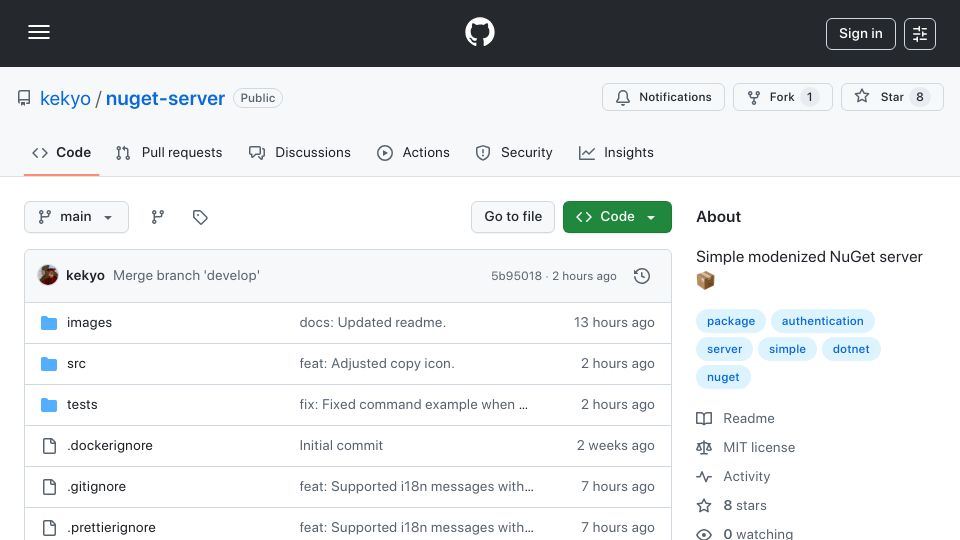The image size is (960, 540).
Task: Click the .prettierignore file icon
Action: click(x=49, y=528)
